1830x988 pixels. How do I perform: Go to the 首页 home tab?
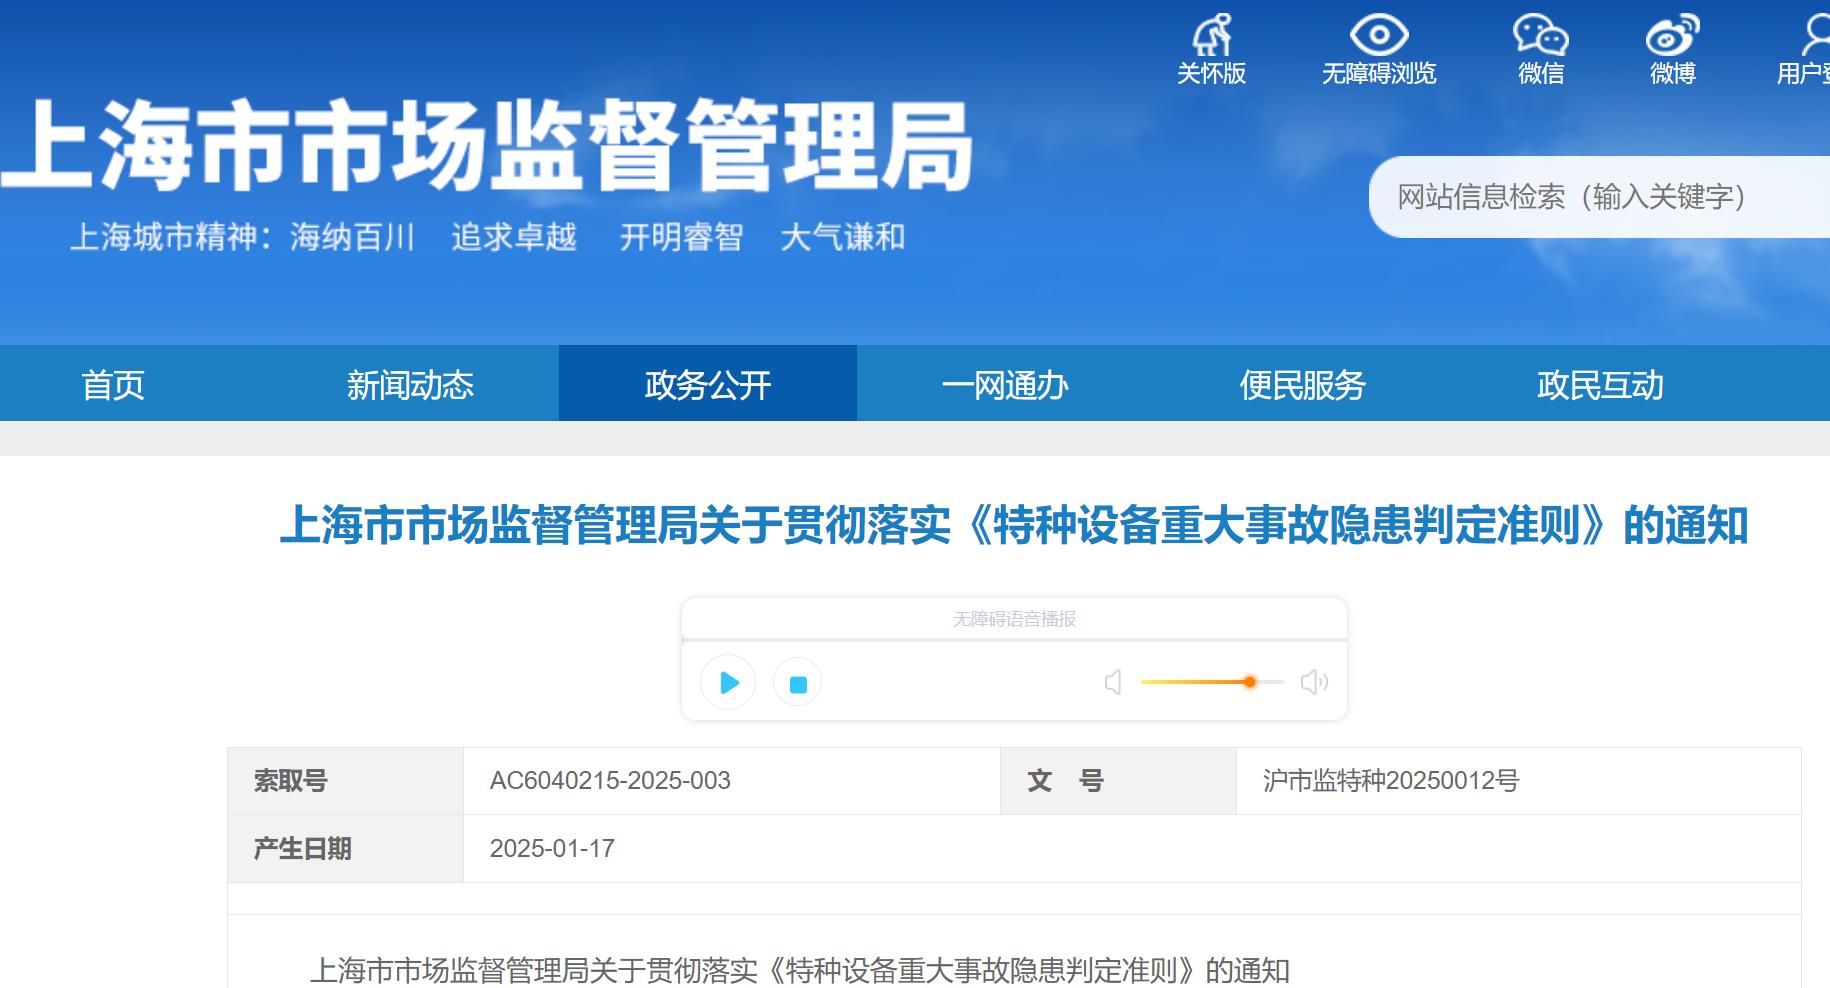click(113, 384)
